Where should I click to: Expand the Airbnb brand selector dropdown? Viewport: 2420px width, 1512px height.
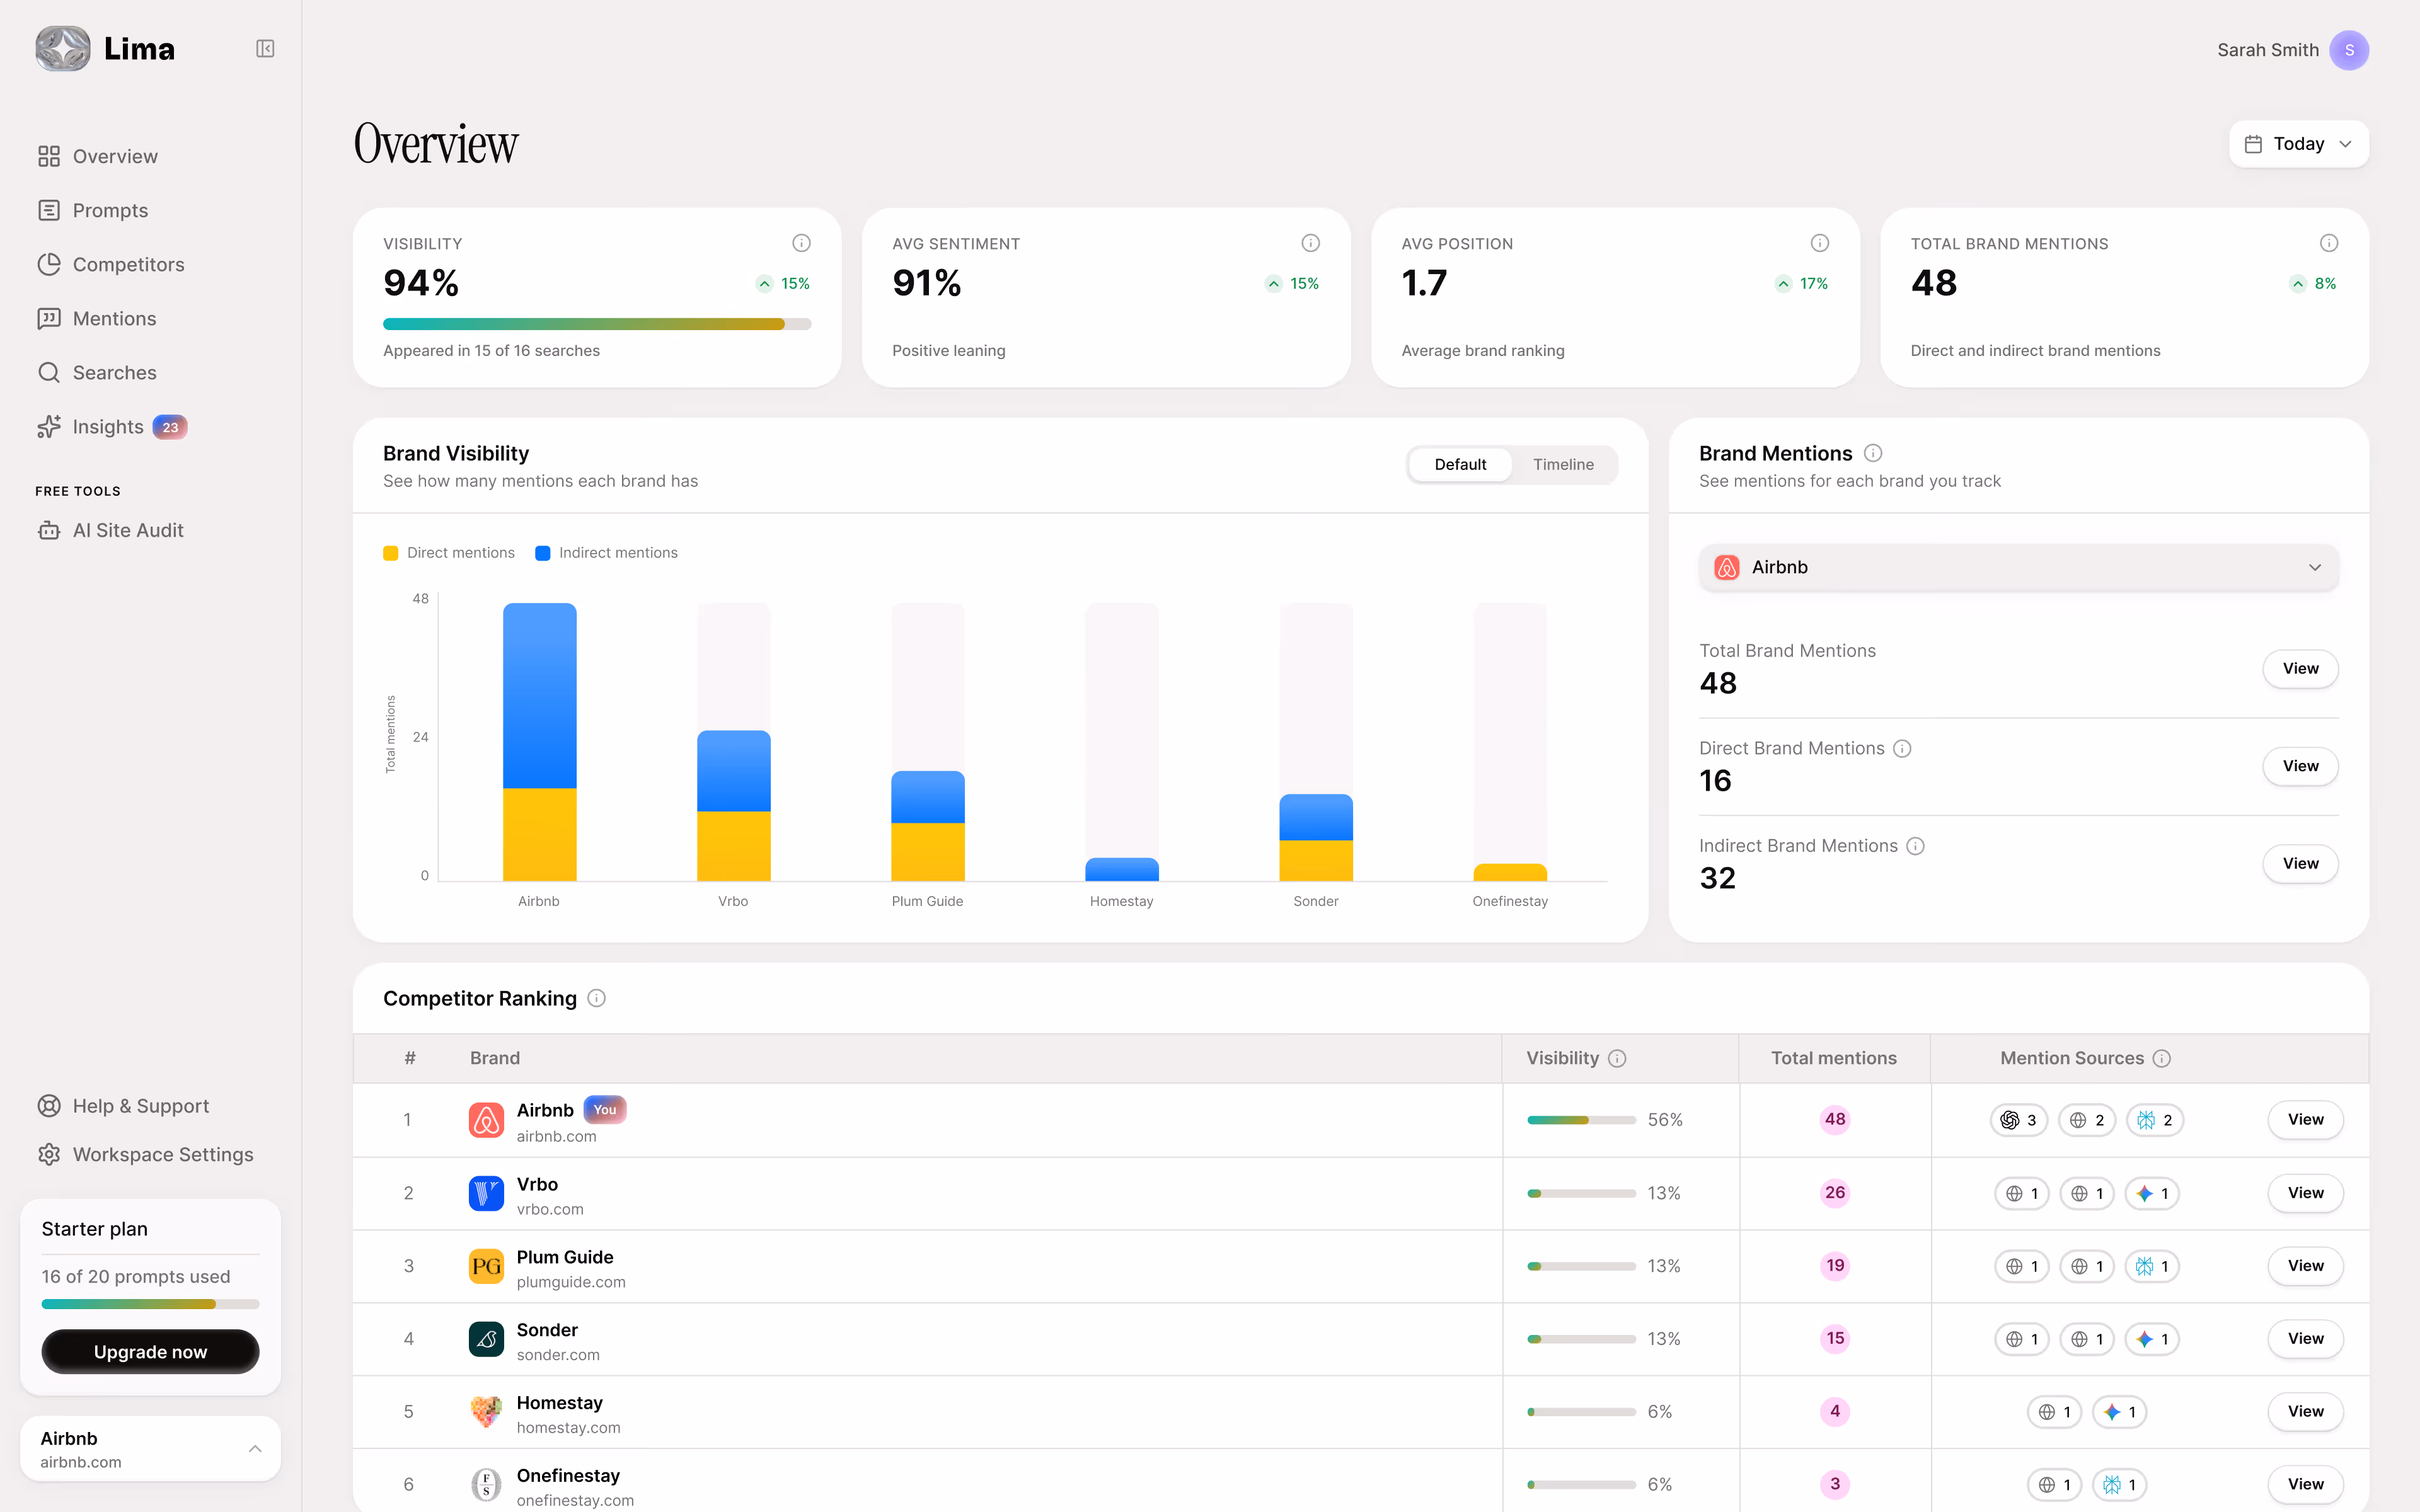pos(2018,567)
